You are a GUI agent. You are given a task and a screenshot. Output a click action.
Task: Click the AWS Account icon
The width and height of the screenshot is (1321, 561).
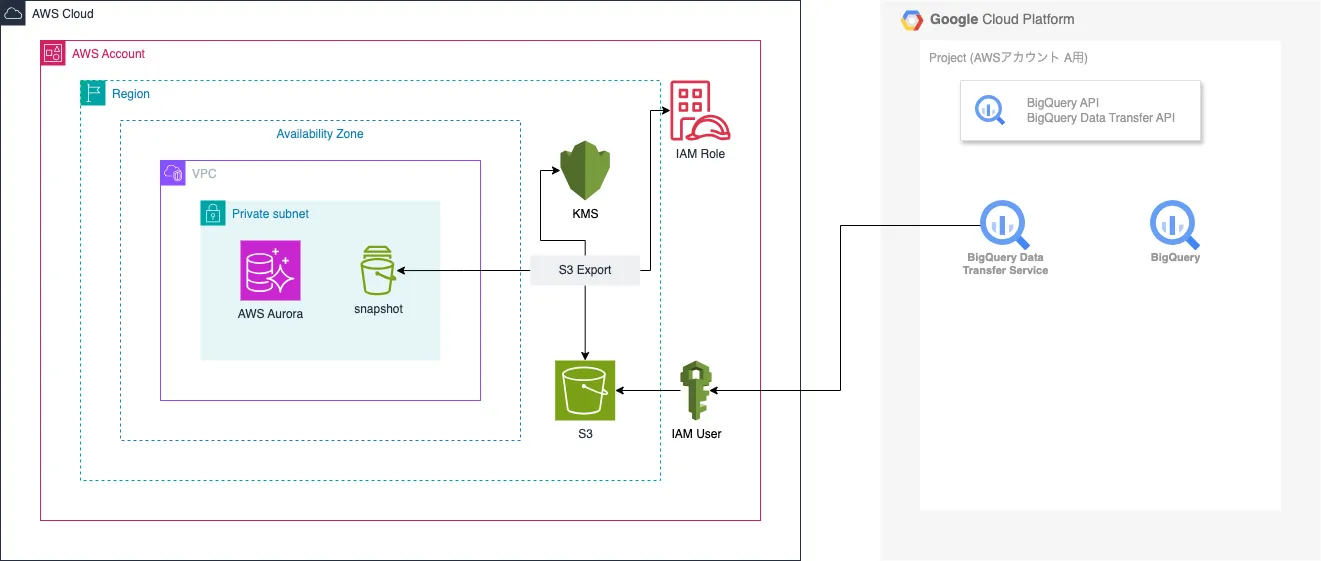[52, 53]
